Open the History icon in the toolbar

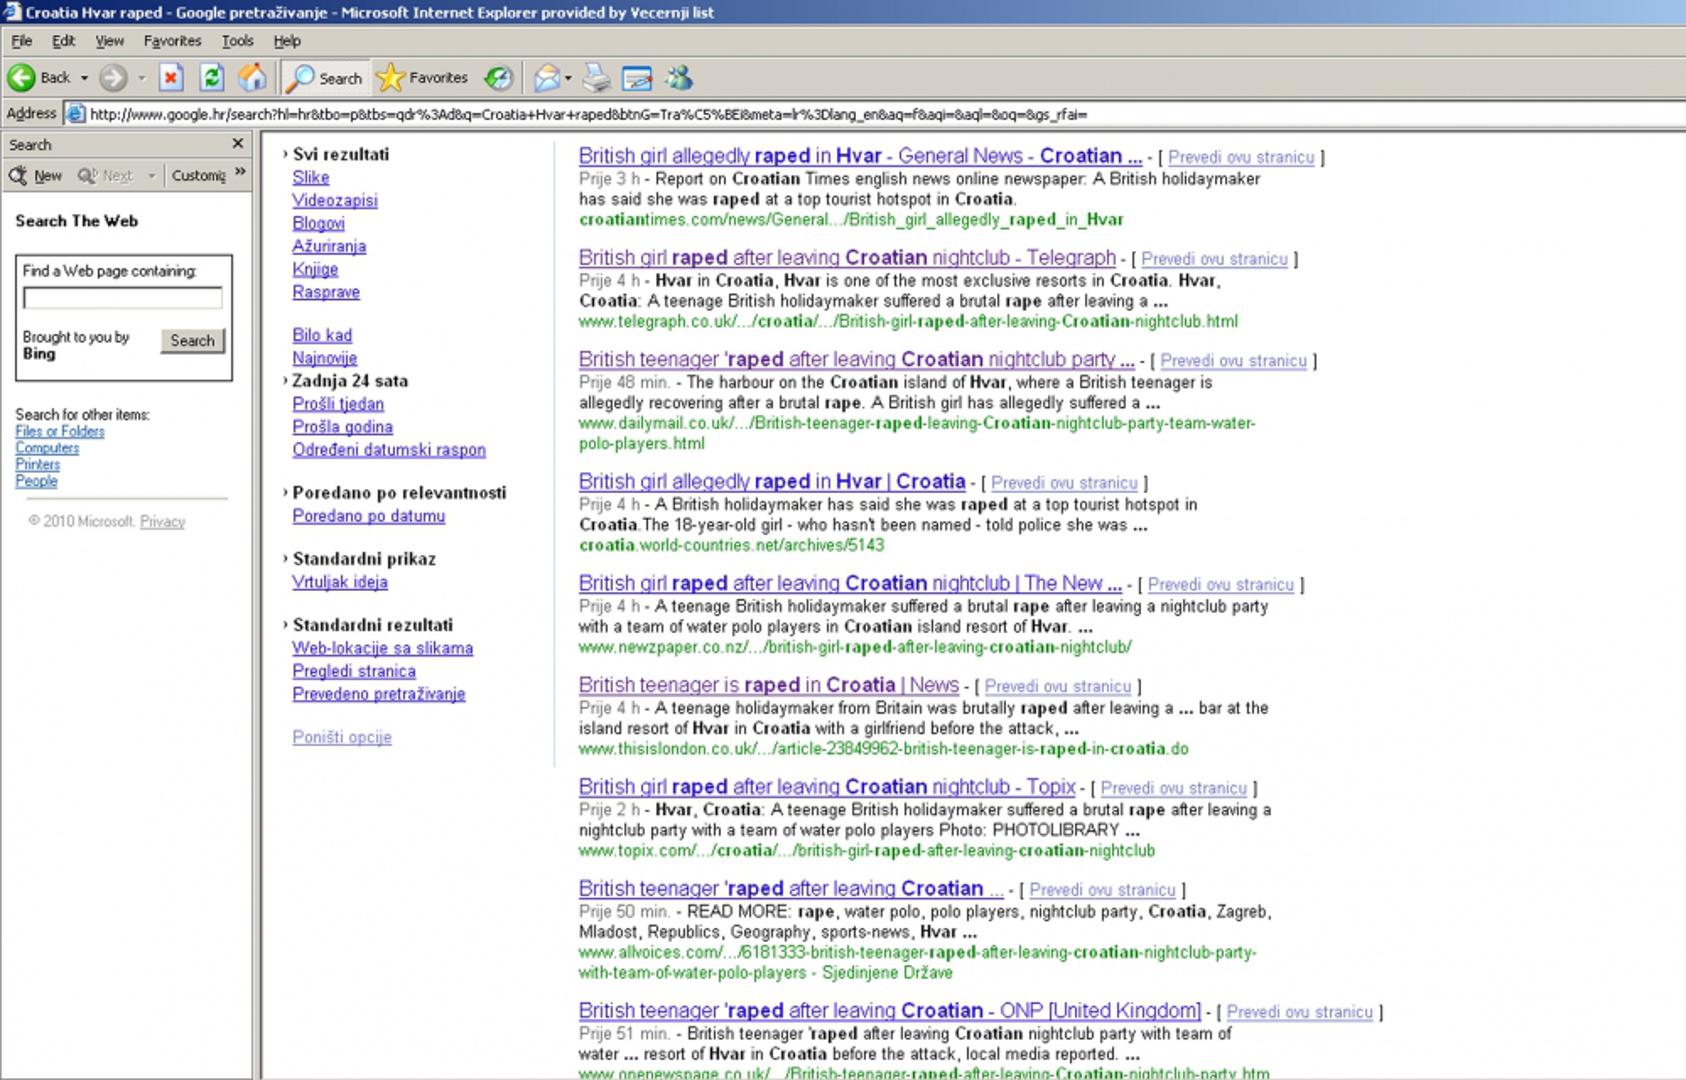[x=498, y=78]
